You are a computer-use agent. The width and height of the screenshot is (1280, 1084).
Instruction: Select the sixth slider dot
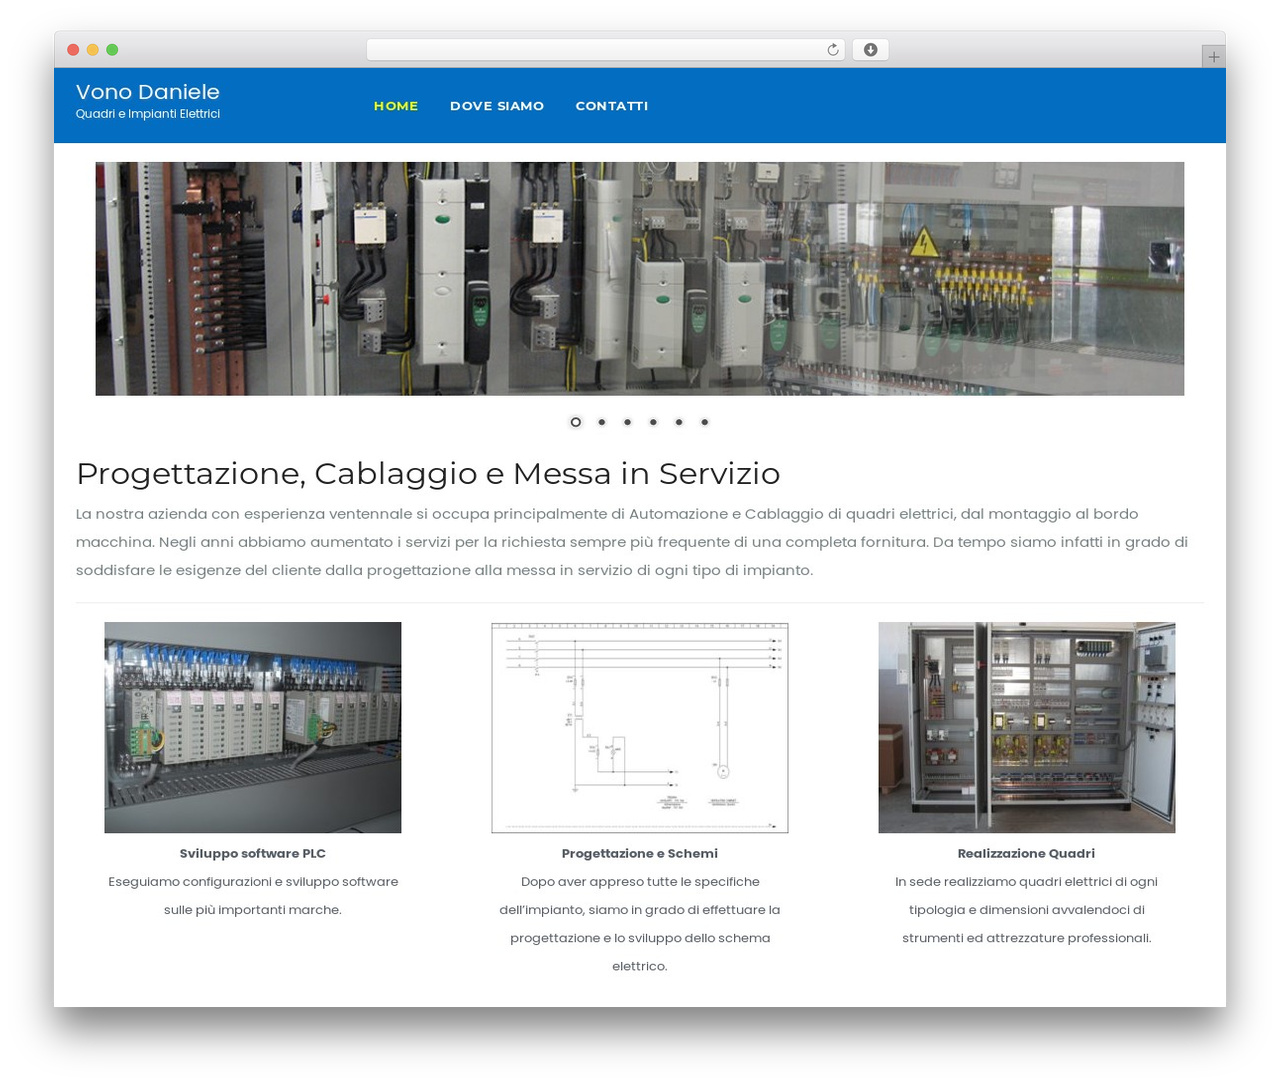[705, 422]
